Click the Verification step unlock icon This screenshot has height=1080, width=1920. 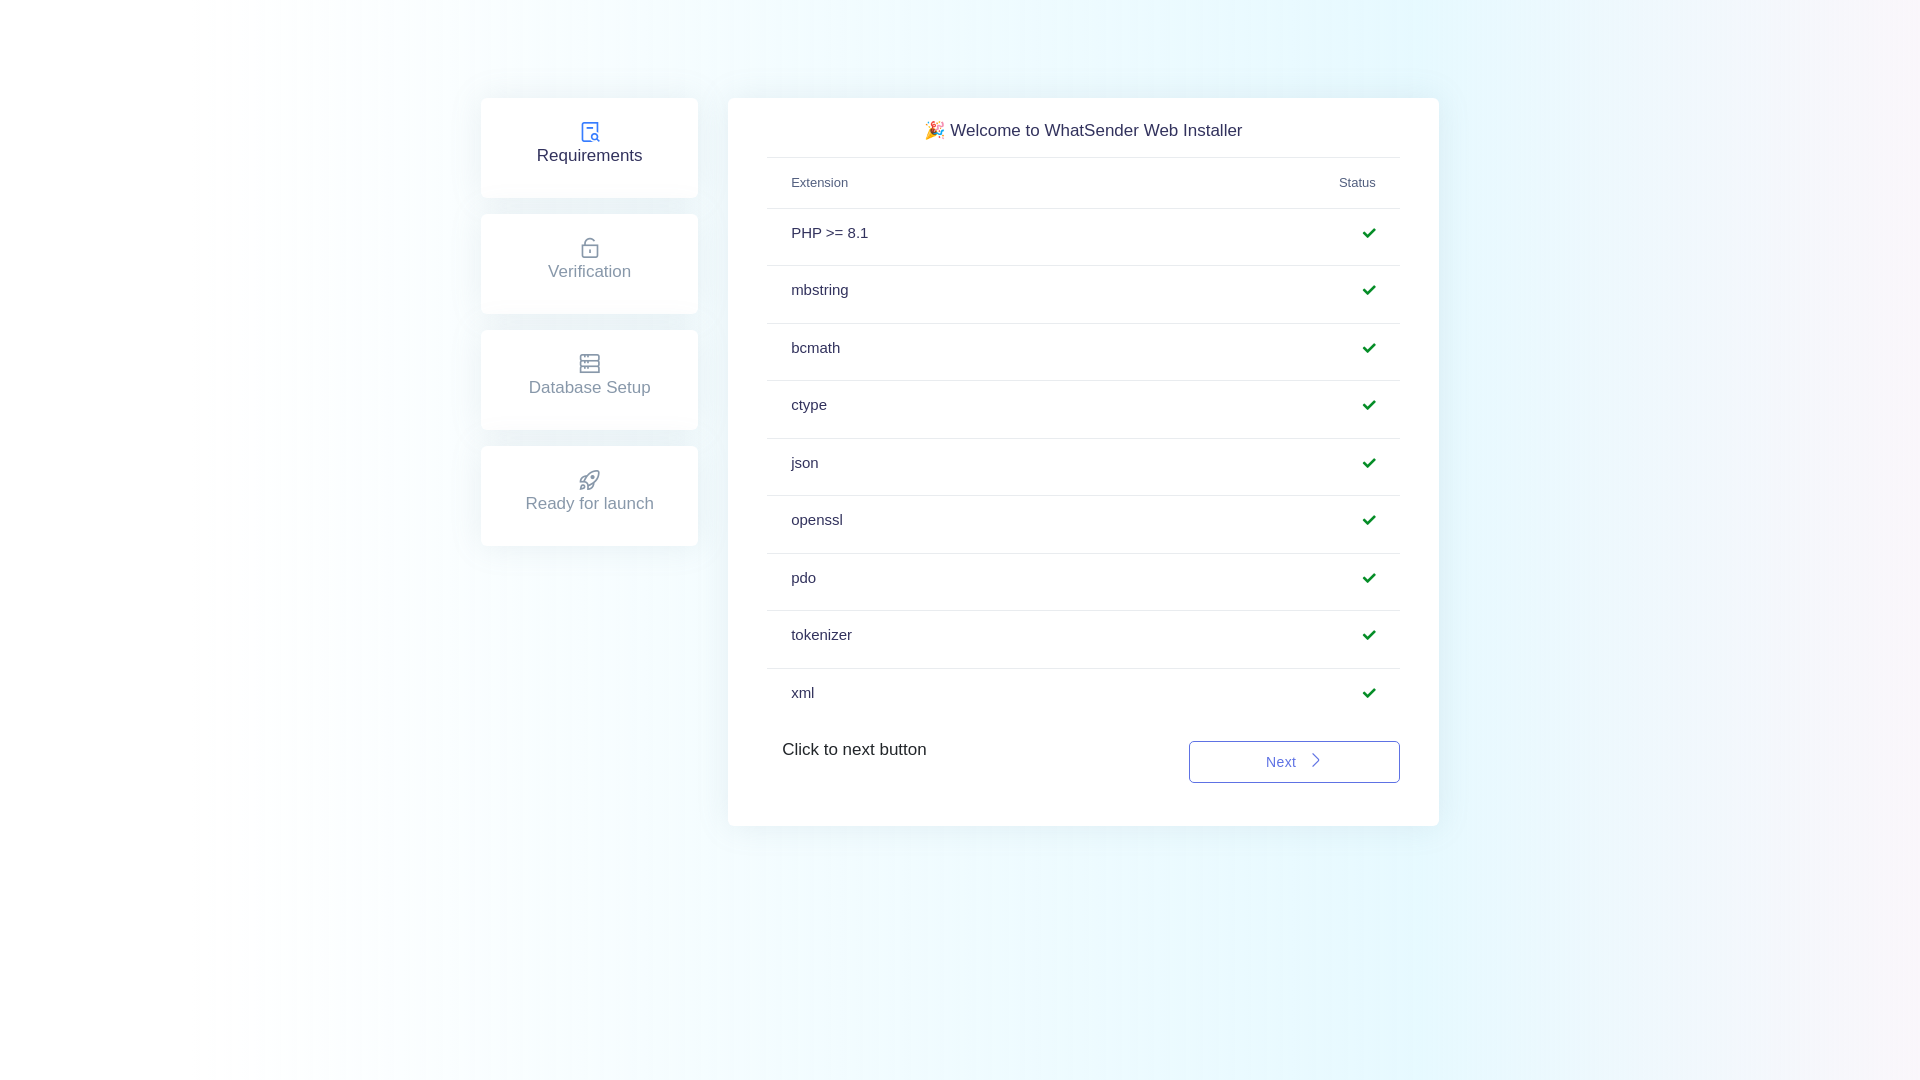[589, 248]
